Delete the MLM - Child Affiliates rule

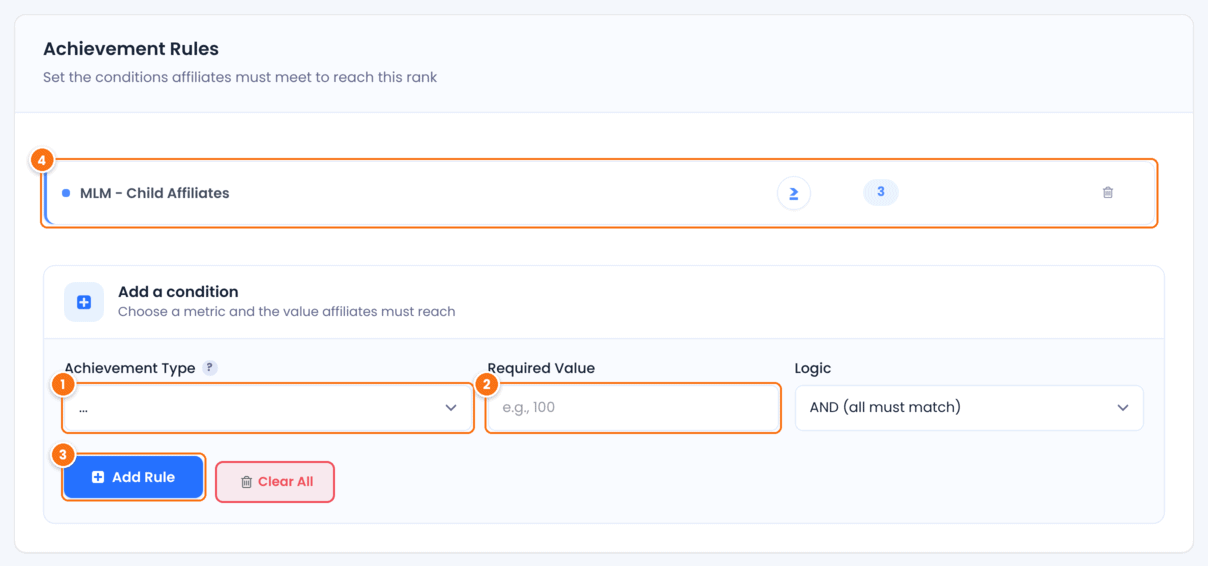click(1107, 193)
